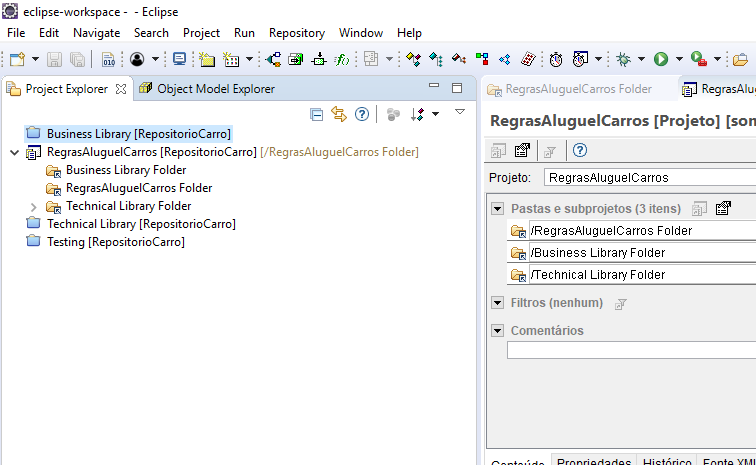
Task: Open the Window menu
Action: [x=361, y=33]
